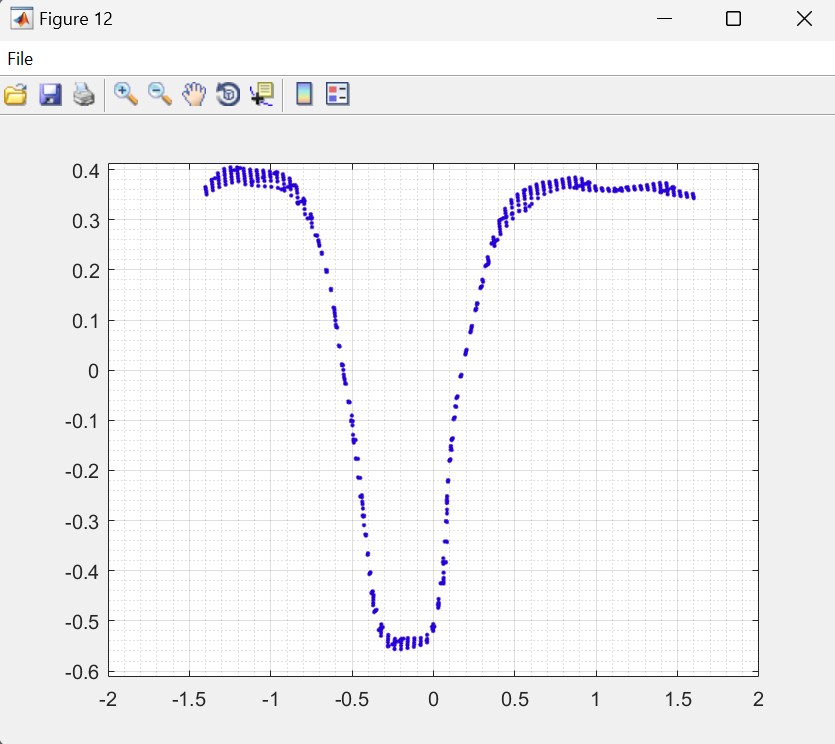Click the Open File folder icon
Viewport: 835px width, 744px height.
[16, 95]
